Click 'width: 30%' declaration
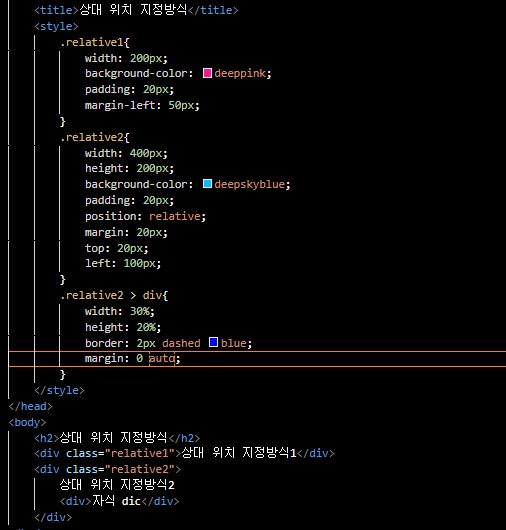This screenshot has height=530, width=506. (120, 311)
